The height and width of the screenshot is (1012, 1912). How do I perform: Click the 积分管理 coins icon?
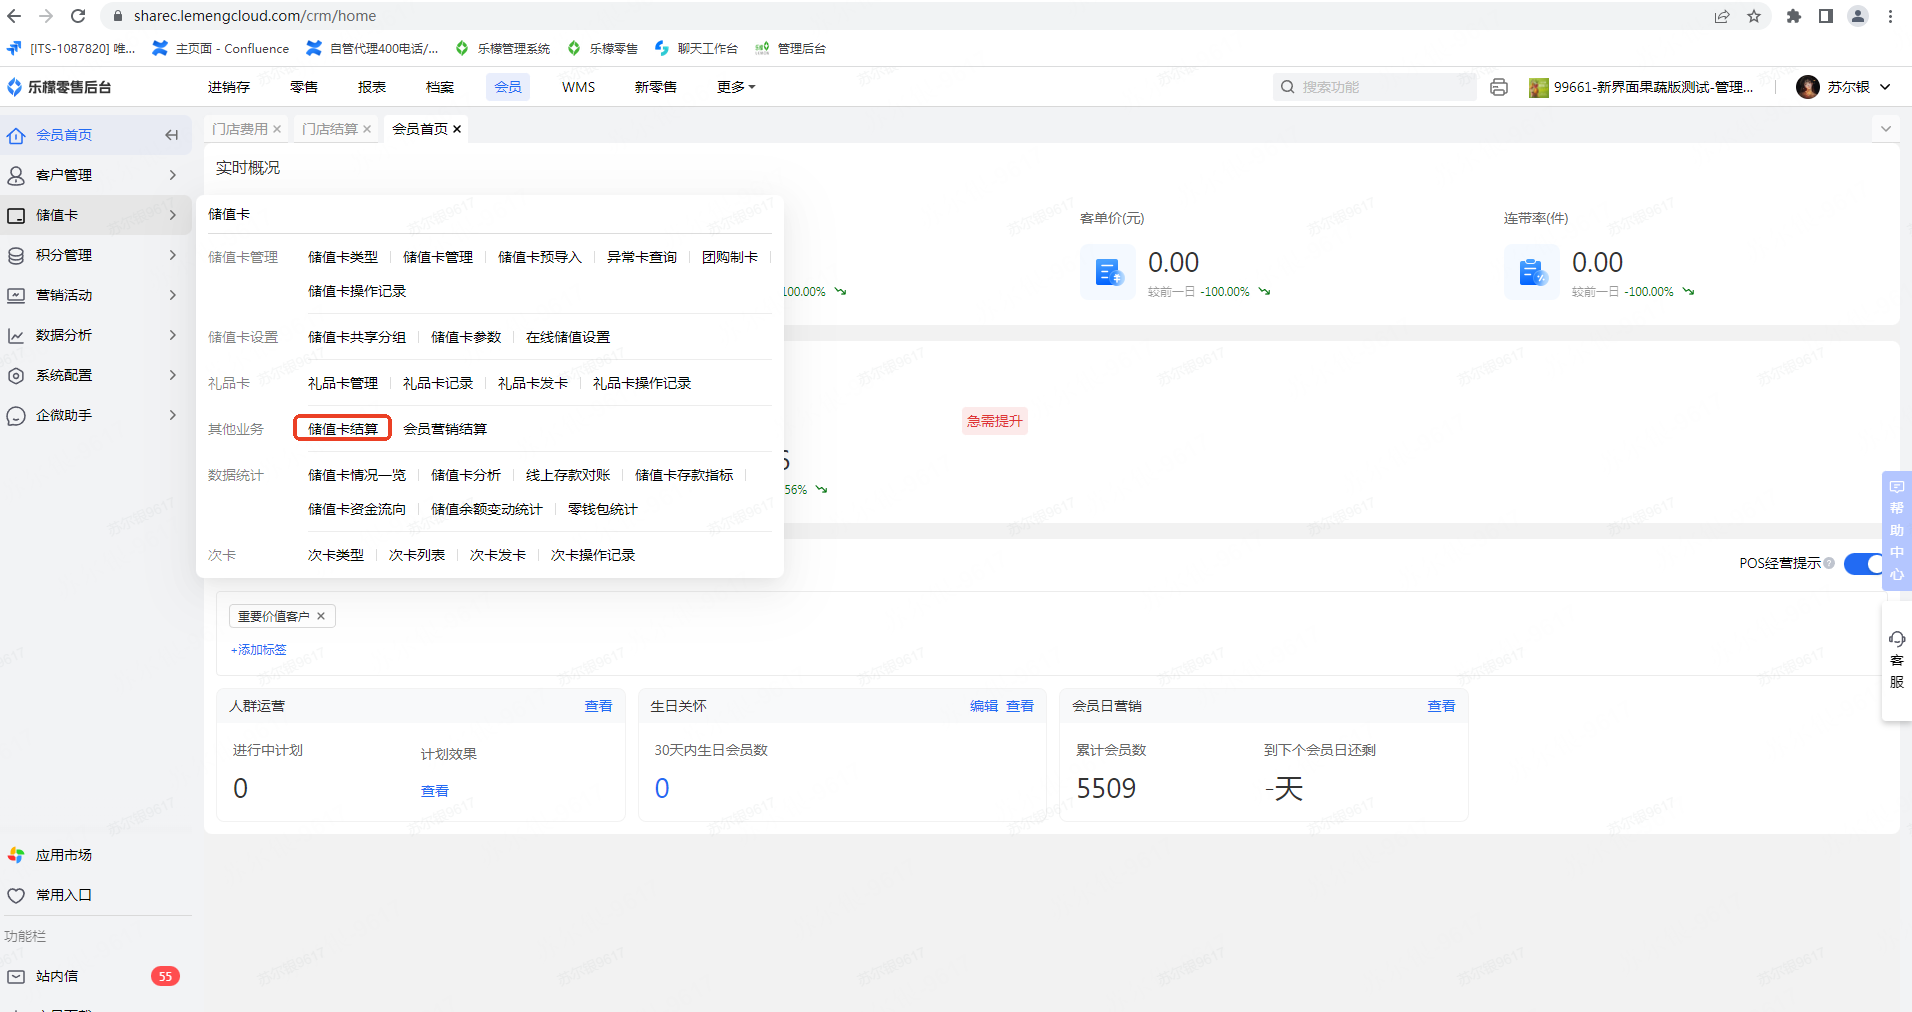click(x=16, y=255)
